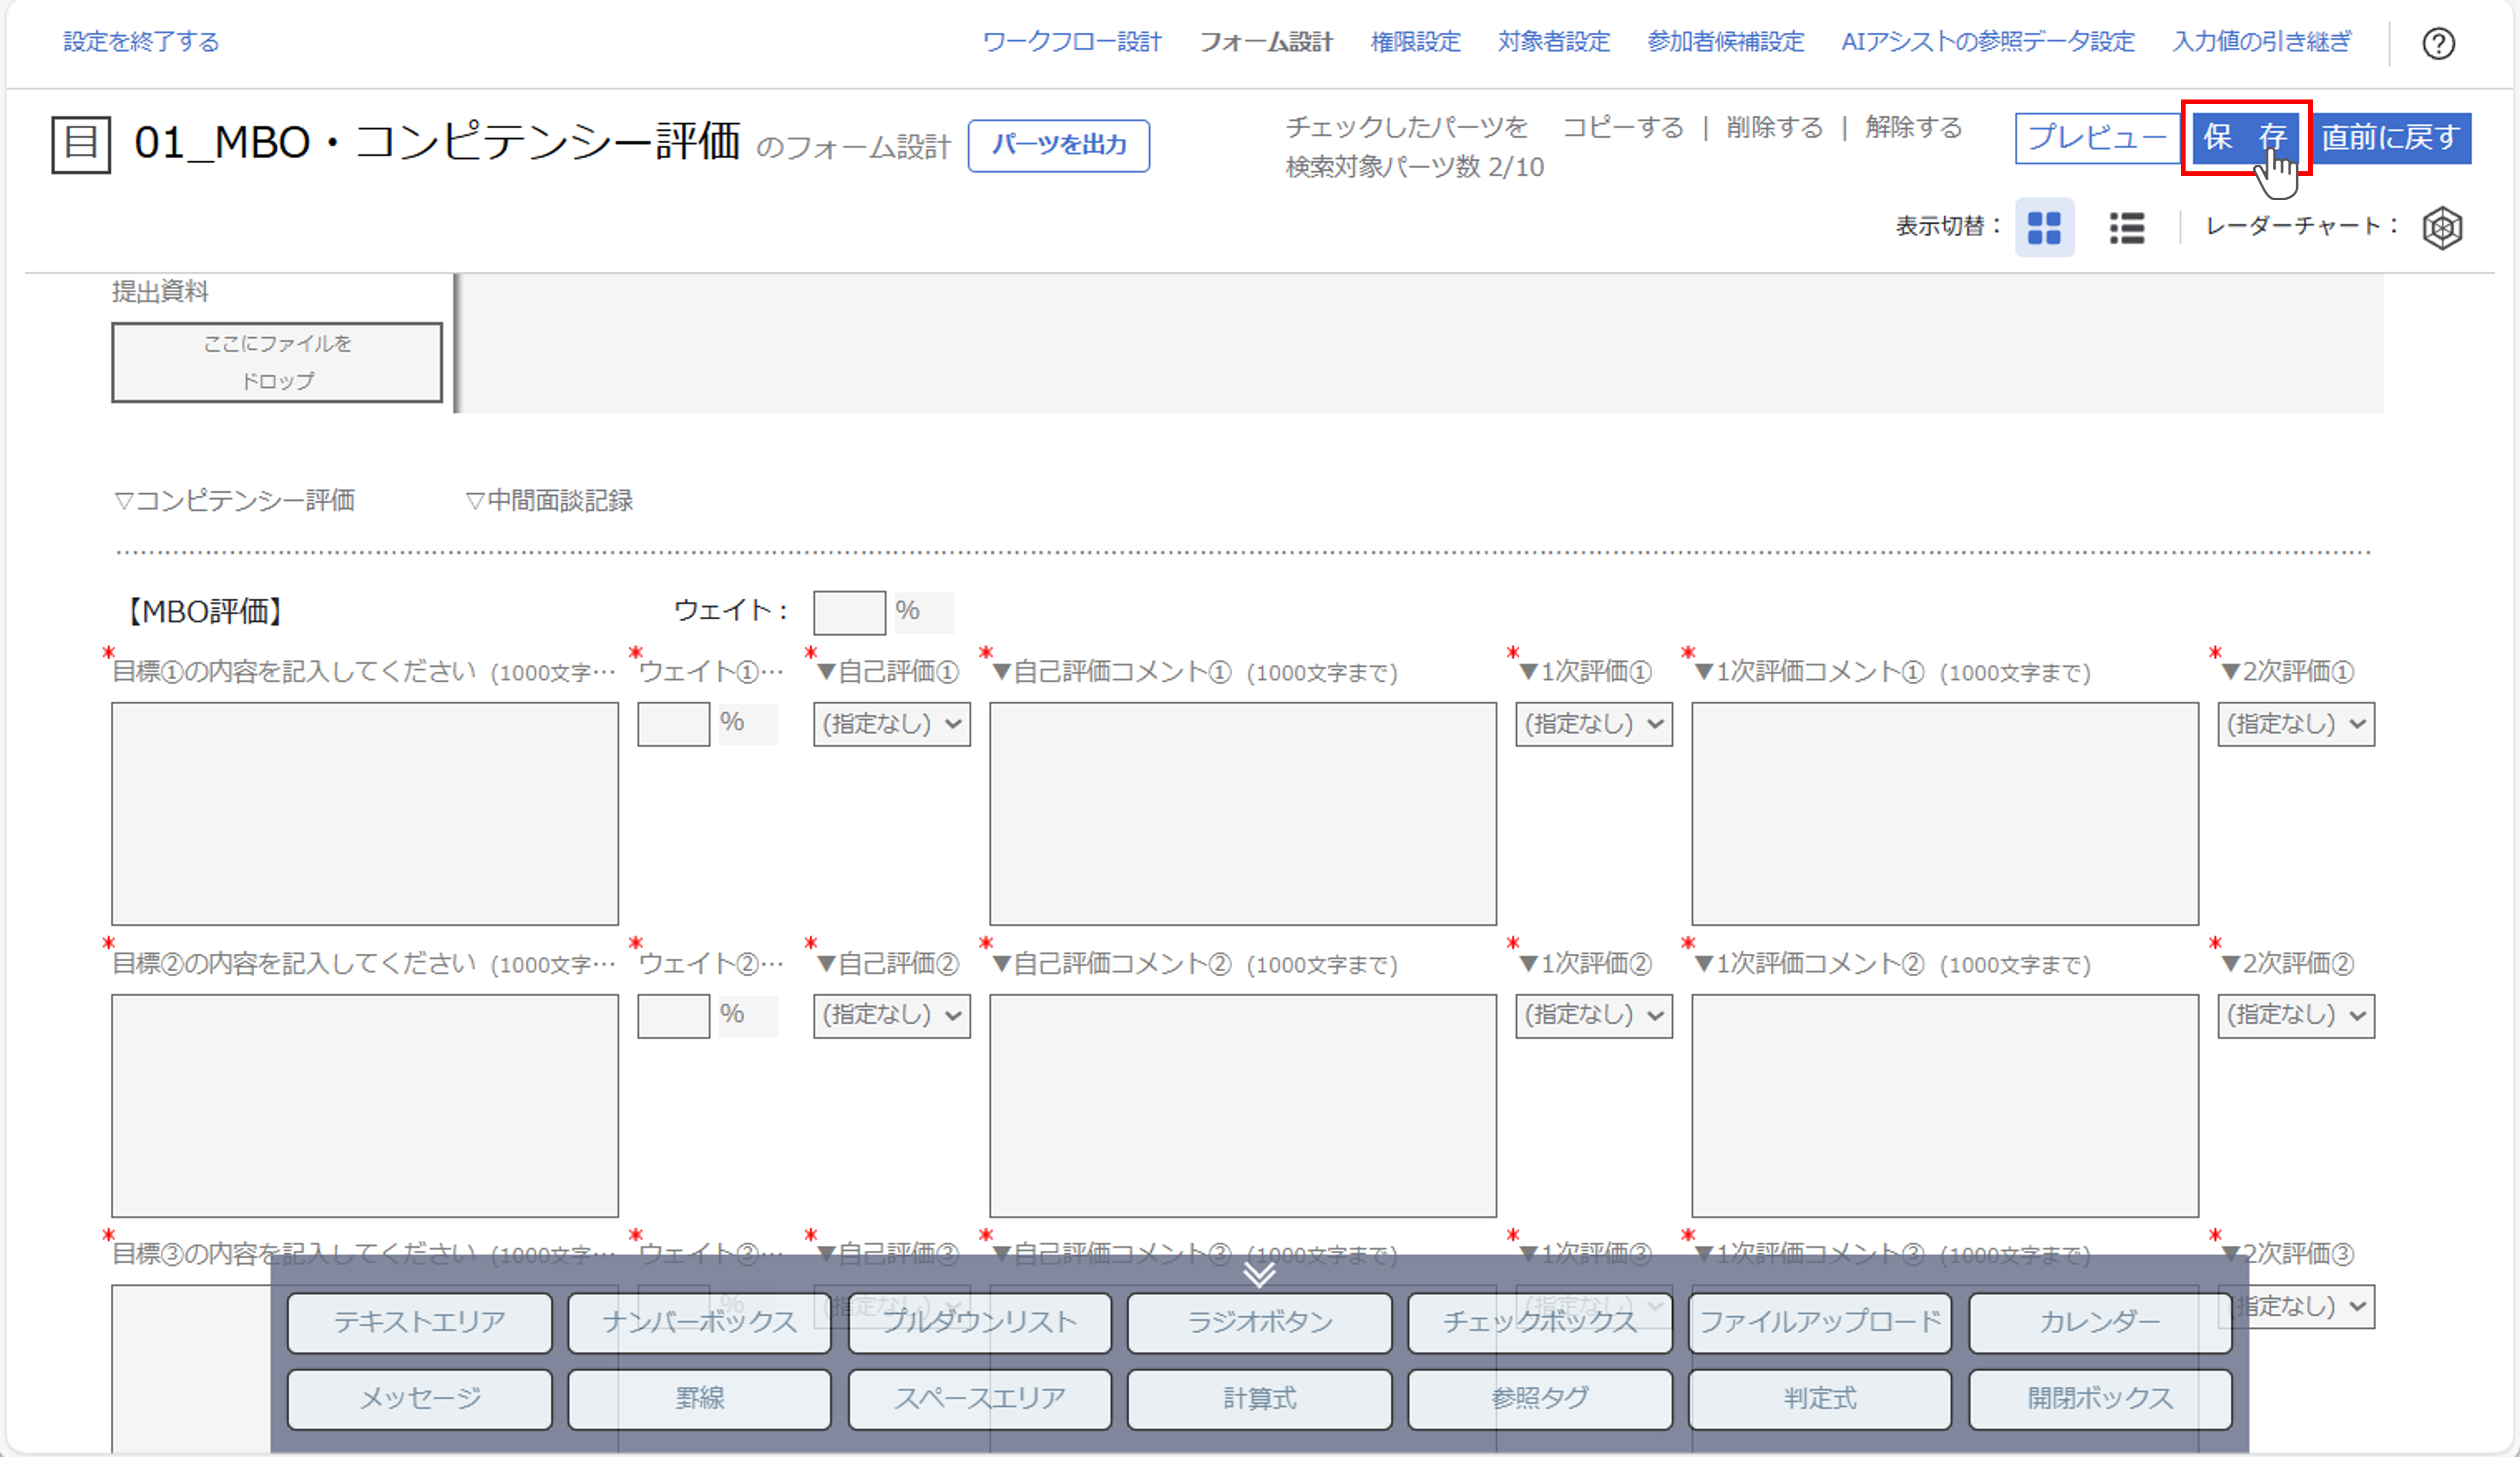Open the レーダーチャート settings icon
2520x1457 pixels.
(x=2443, y=228)
